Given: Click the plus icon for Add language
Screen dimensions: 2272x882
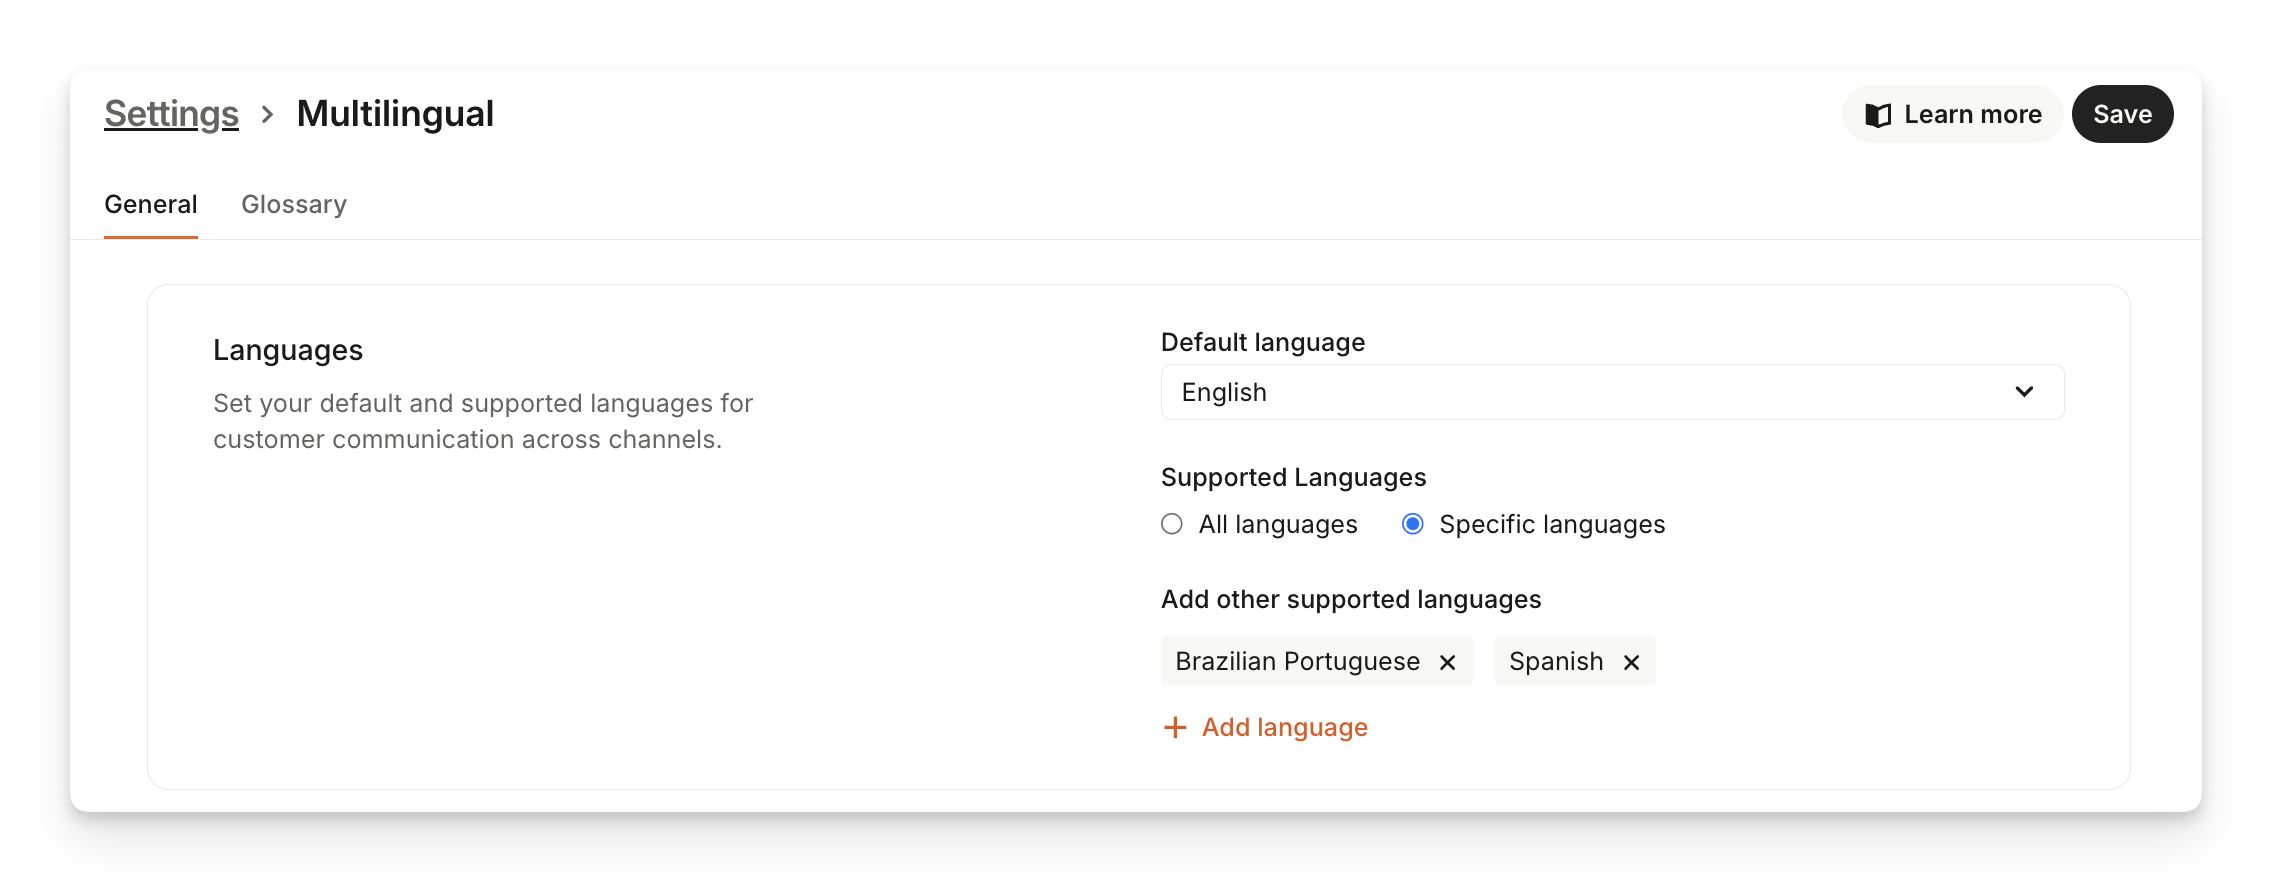Looking at the screenshot, I should [x=1175, y=727].
